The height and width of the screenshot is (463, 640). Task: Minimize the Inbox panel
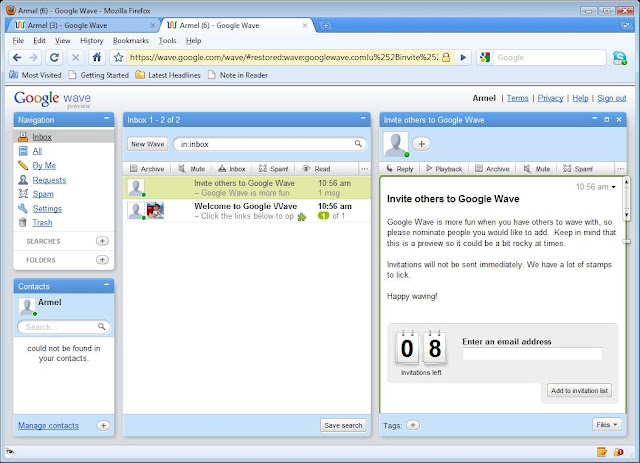pos(363,119)
